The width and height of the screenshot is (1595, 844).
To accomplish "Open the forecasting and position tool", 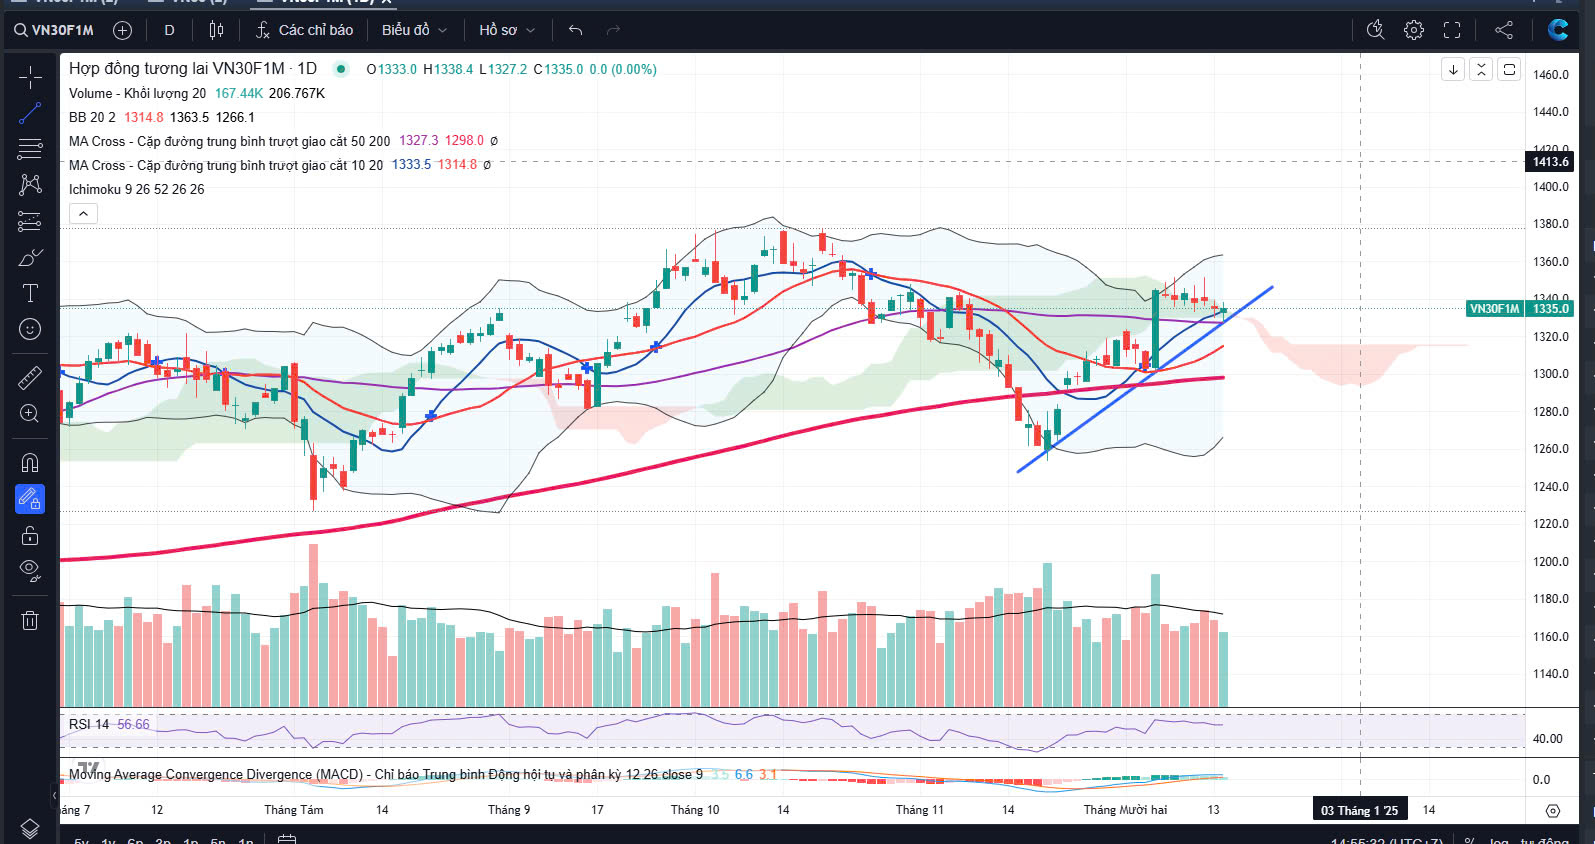I will (30, 221).
